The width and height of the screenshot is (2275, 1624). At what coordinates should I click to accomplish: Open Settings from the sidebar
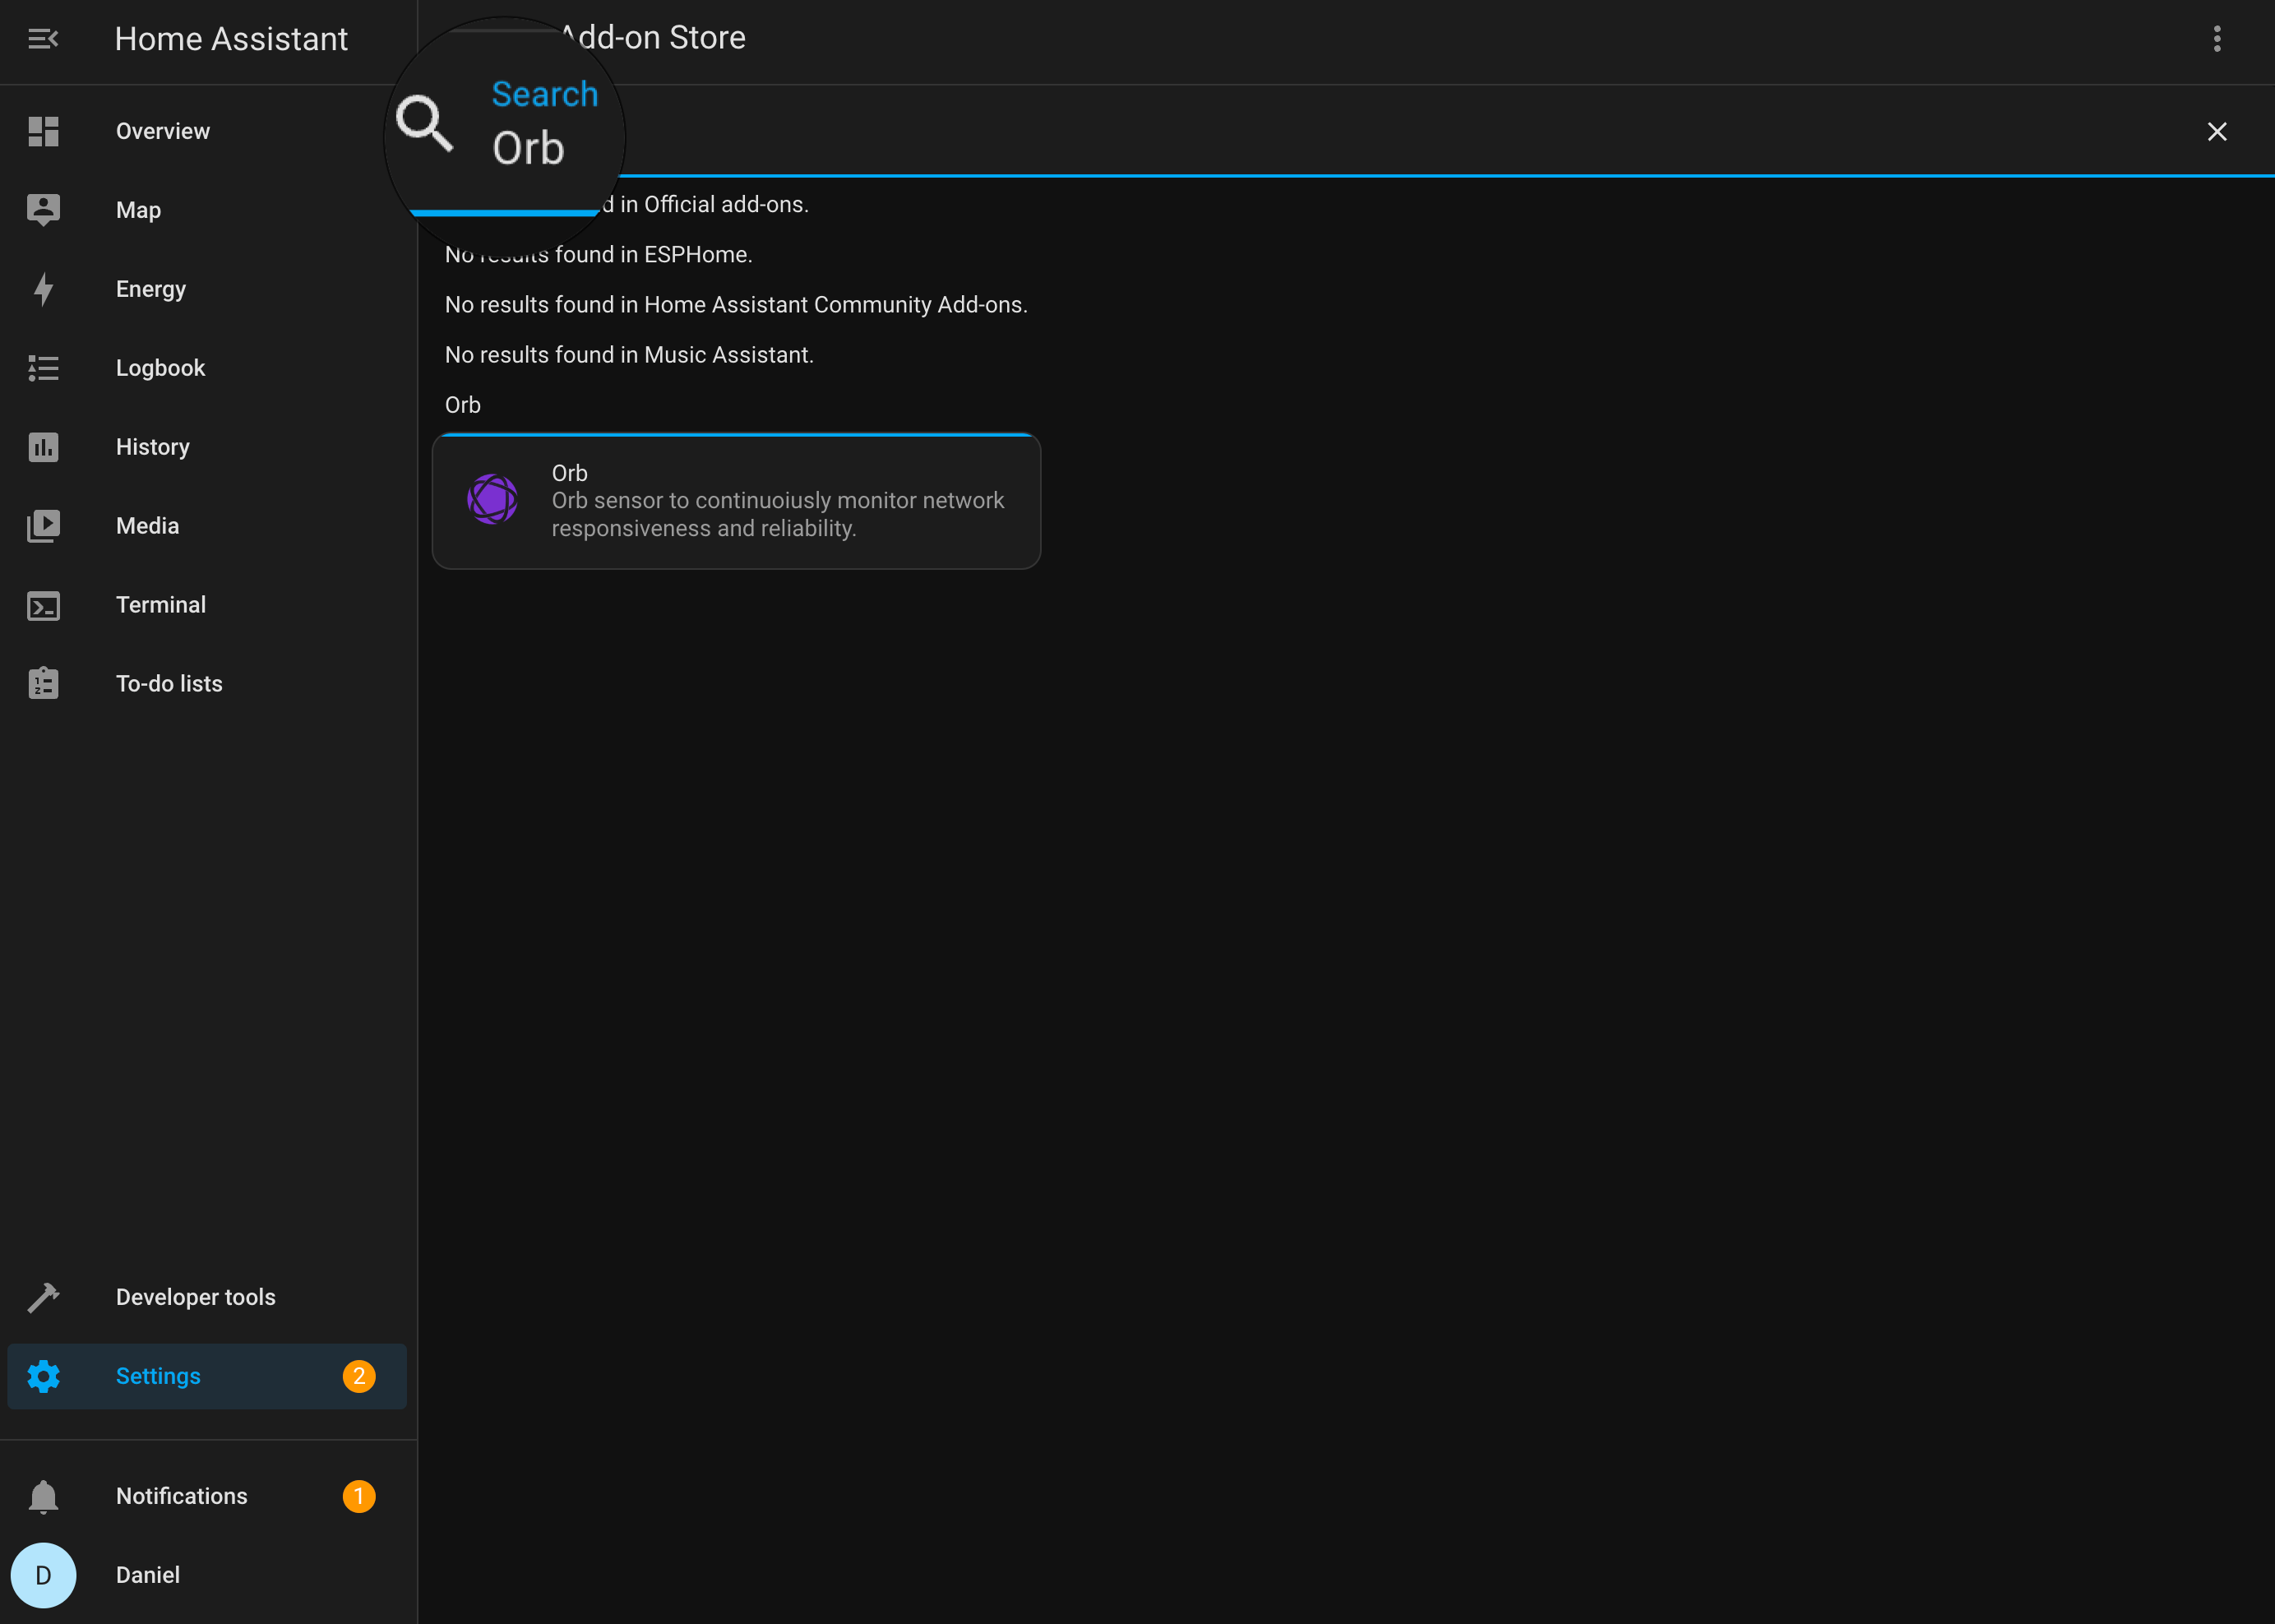coord(158,1376)
